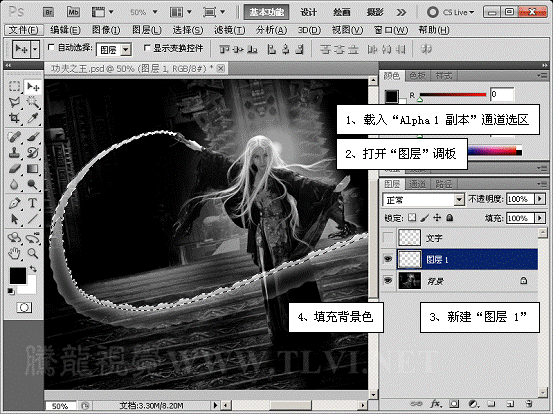Select the Healing Brush tool
This screenshot has width=553, height=414.
click(14, 136)
